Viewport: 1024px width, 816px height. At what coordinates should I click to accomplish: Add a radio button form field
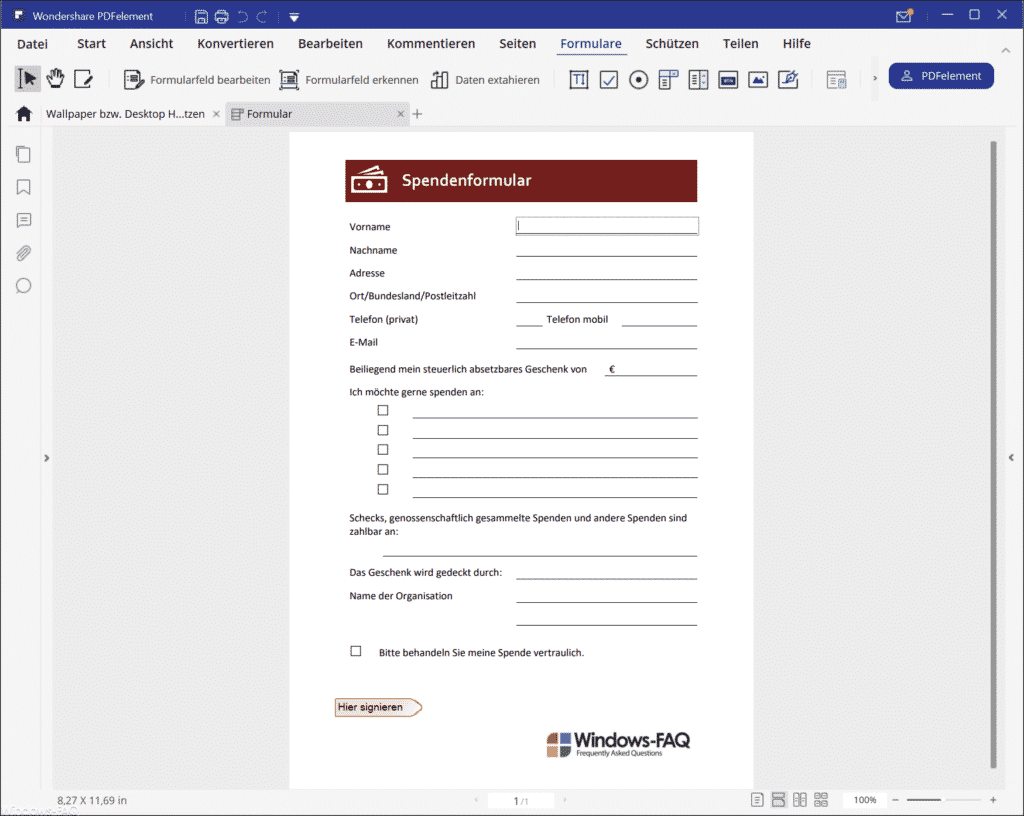coord(639,80)
